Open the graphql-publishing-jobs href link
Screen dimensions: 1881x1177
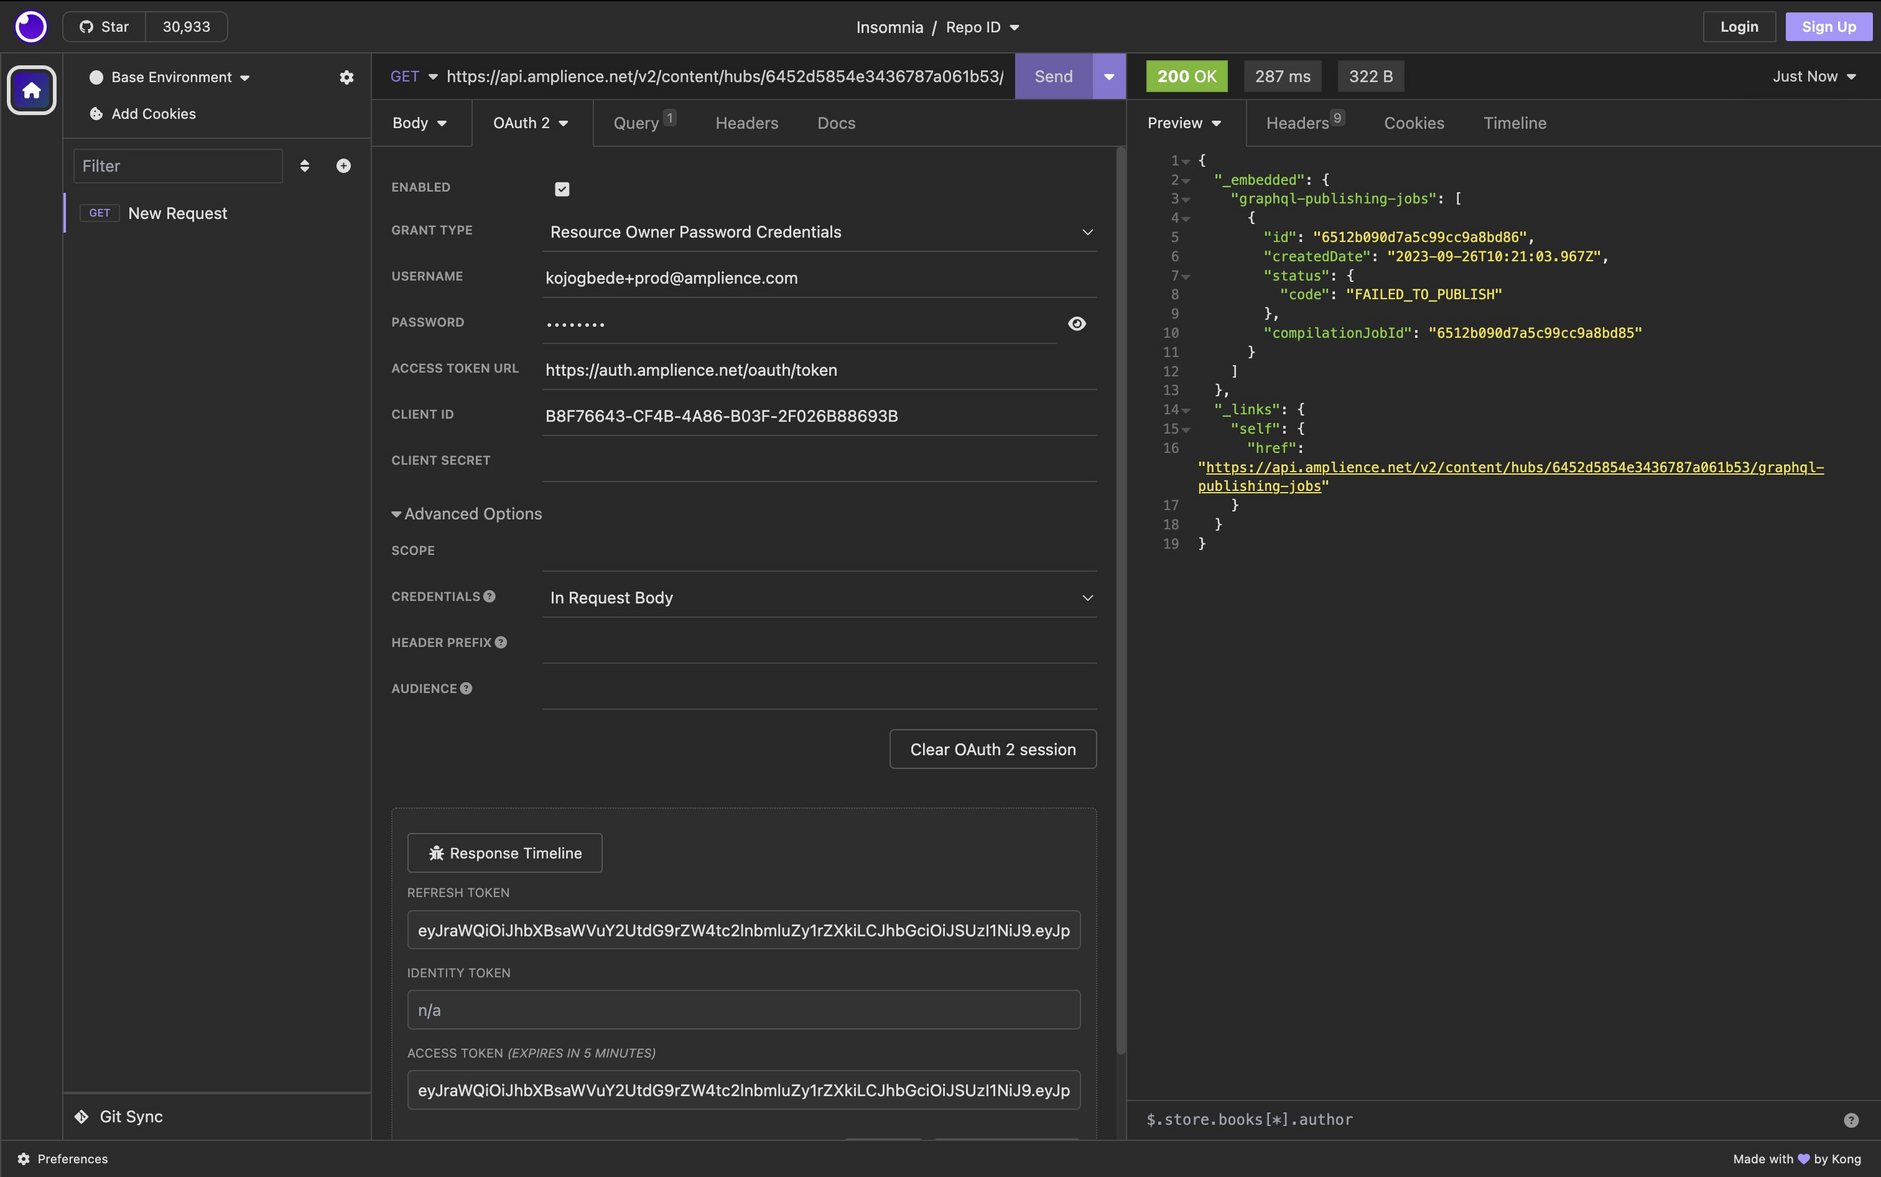coord(1511,477)
